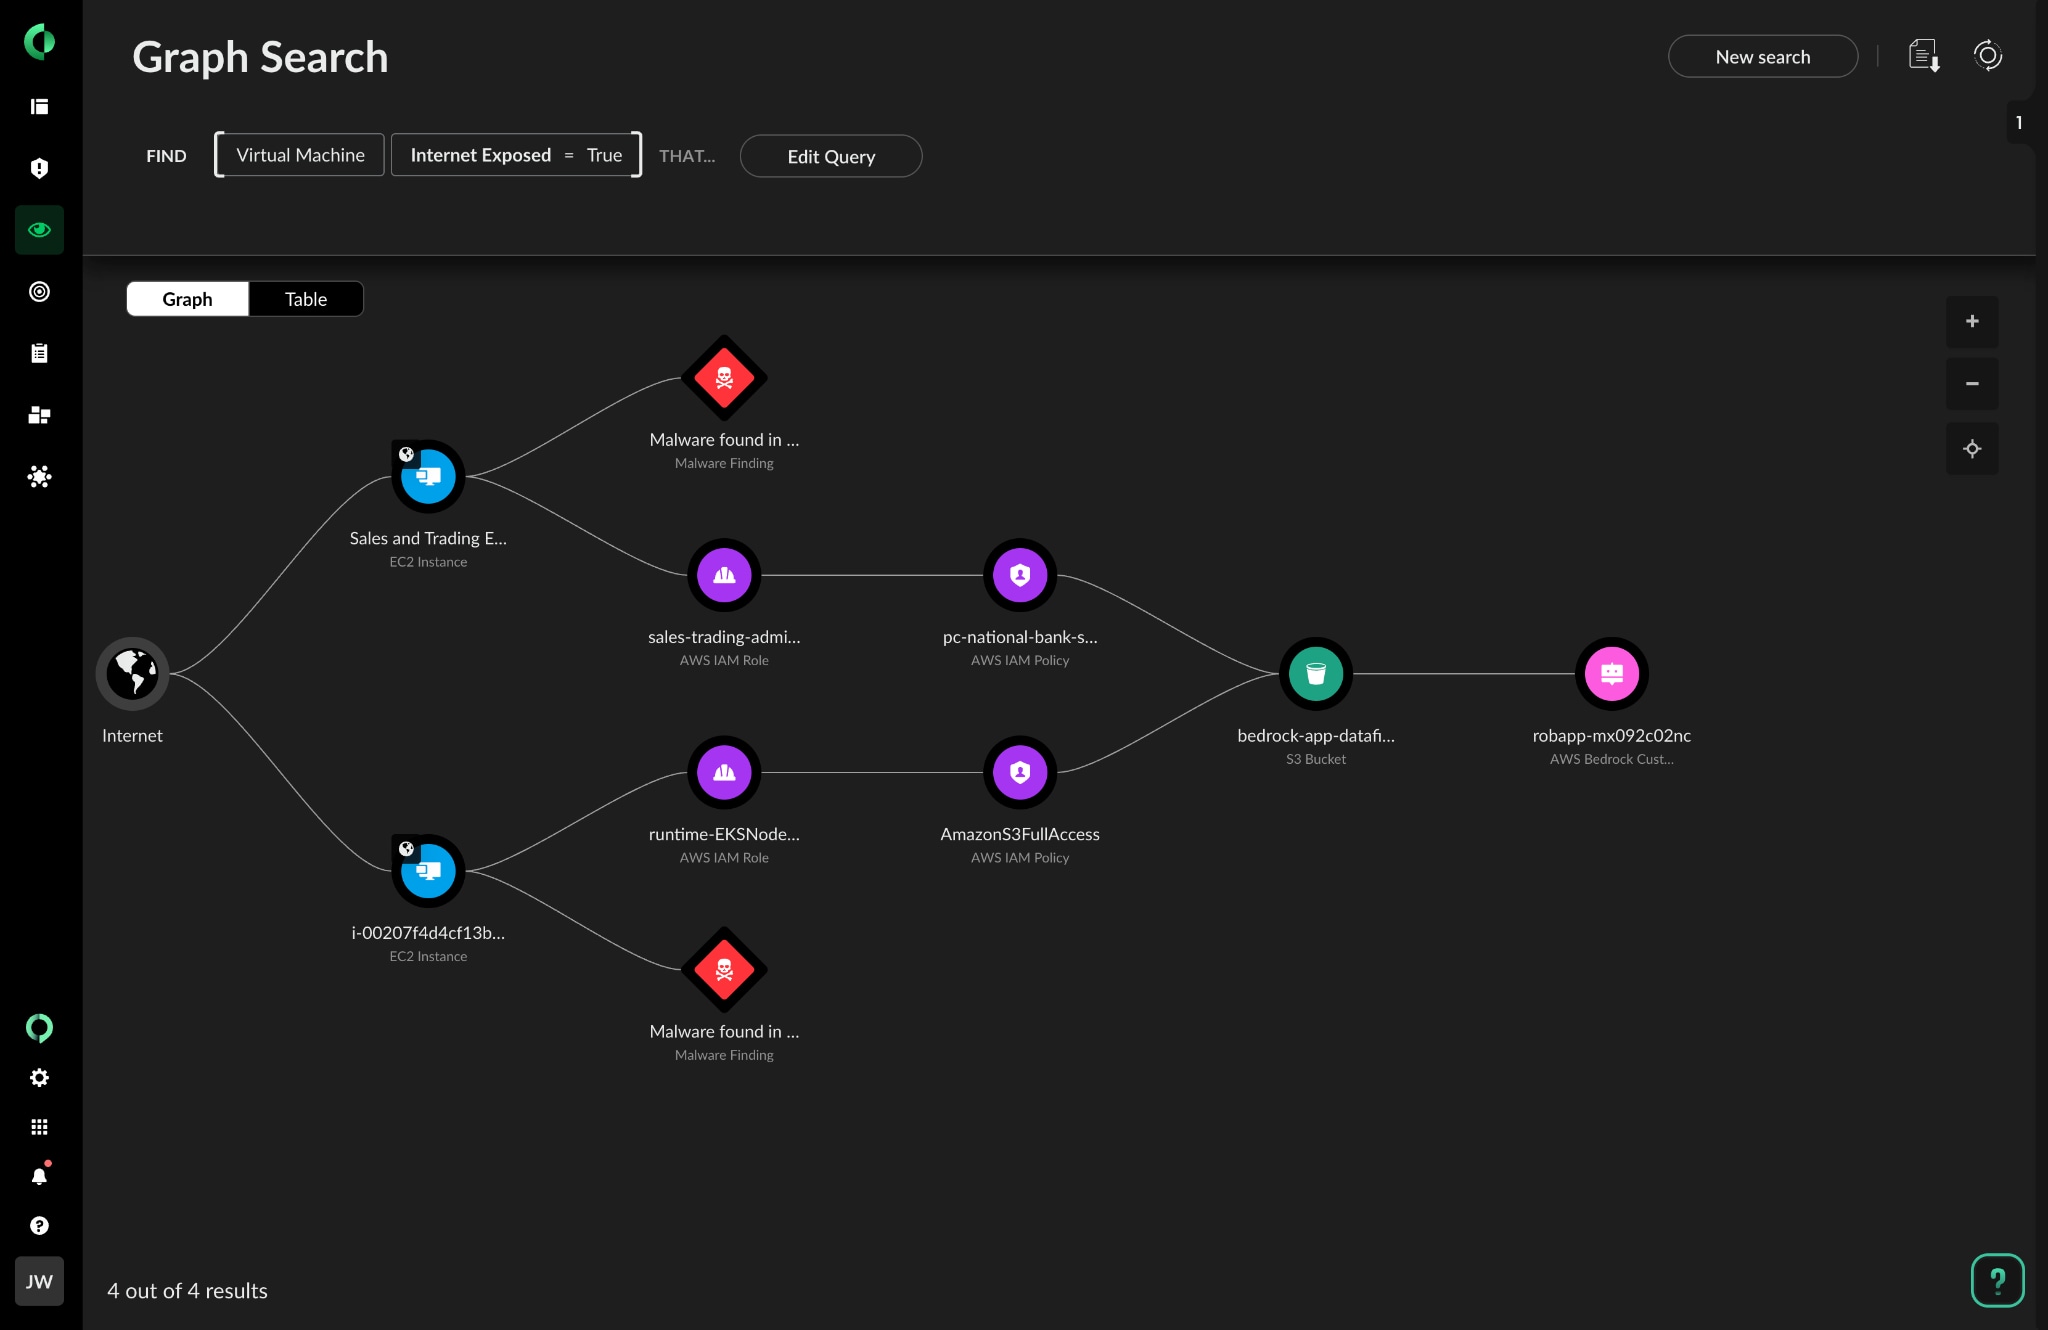2048x1330 pixels.
Task: Select the AmazonS3FullAccess IAM policy node
Action: point(1019,772)
